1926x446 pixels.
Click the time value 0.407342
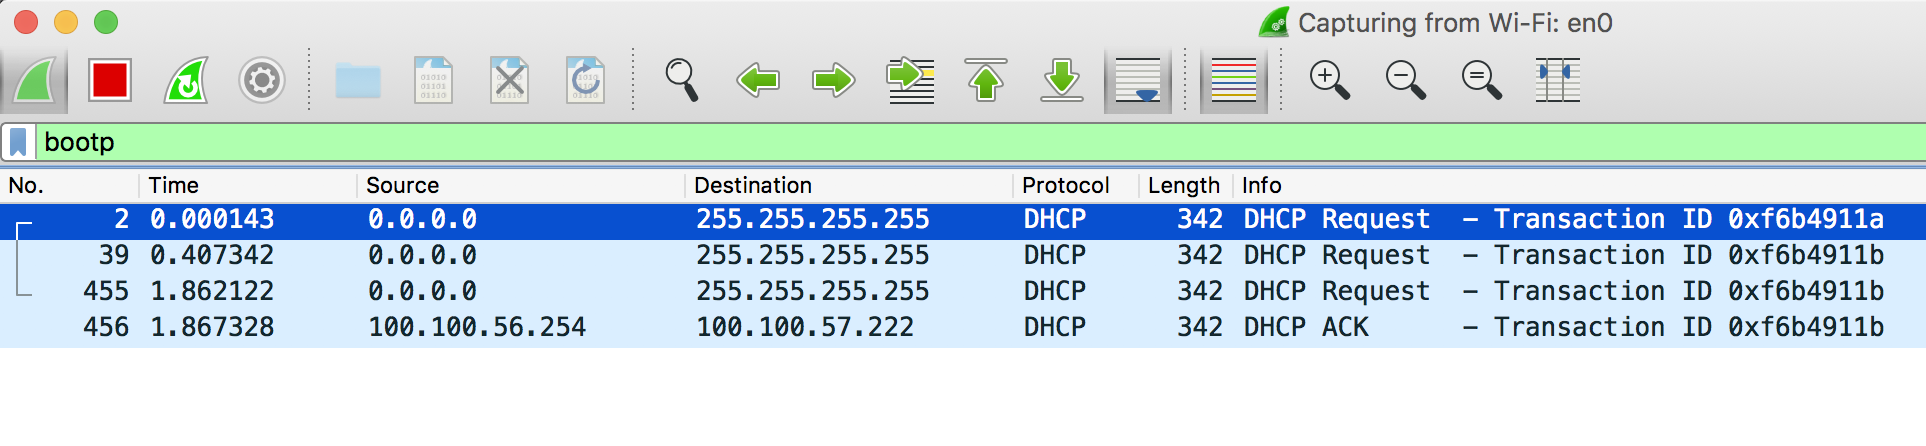(212, 256)
